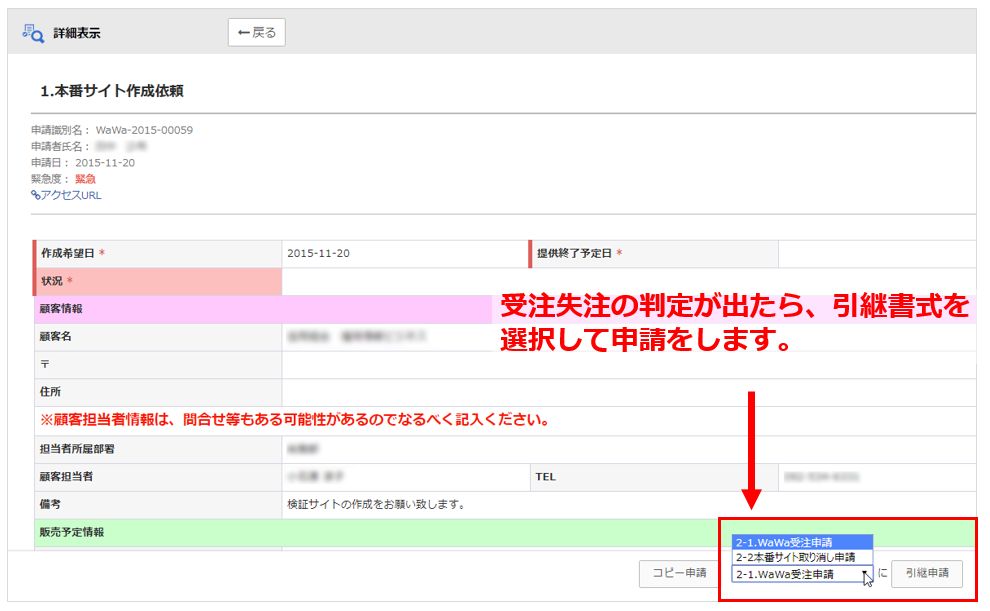Viewport: 990px width, 611px height.
Task: Click the 担当者所属部署 field label
Action: 75,449
